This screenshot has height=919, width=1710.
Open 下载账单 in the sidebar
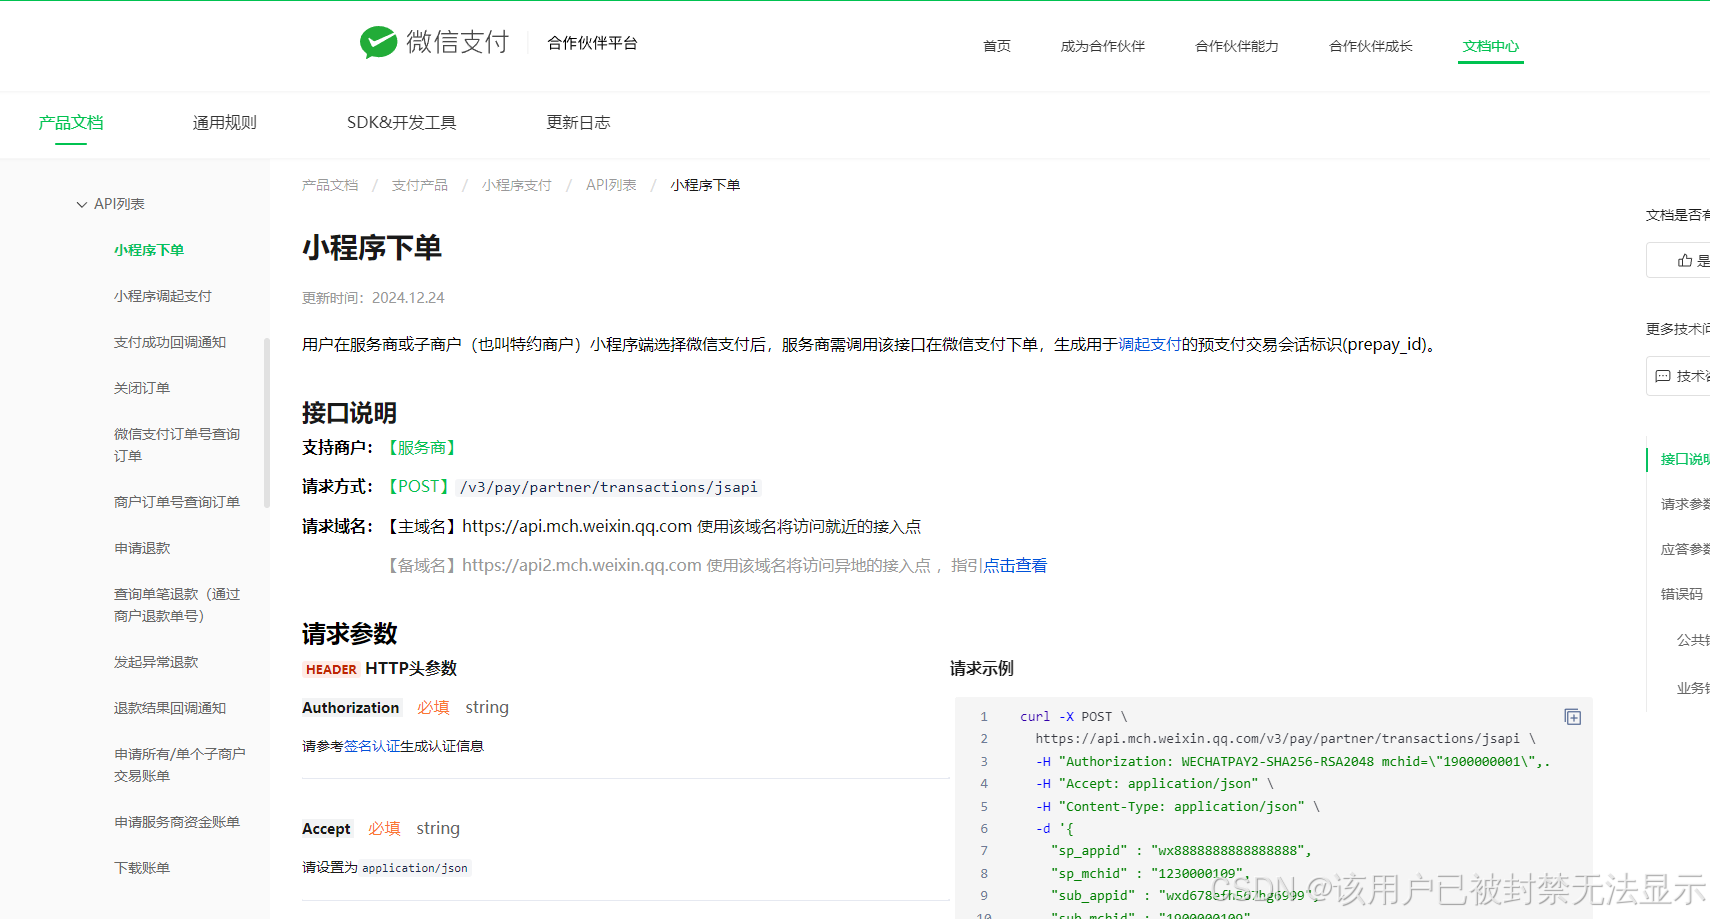(142, 868)
